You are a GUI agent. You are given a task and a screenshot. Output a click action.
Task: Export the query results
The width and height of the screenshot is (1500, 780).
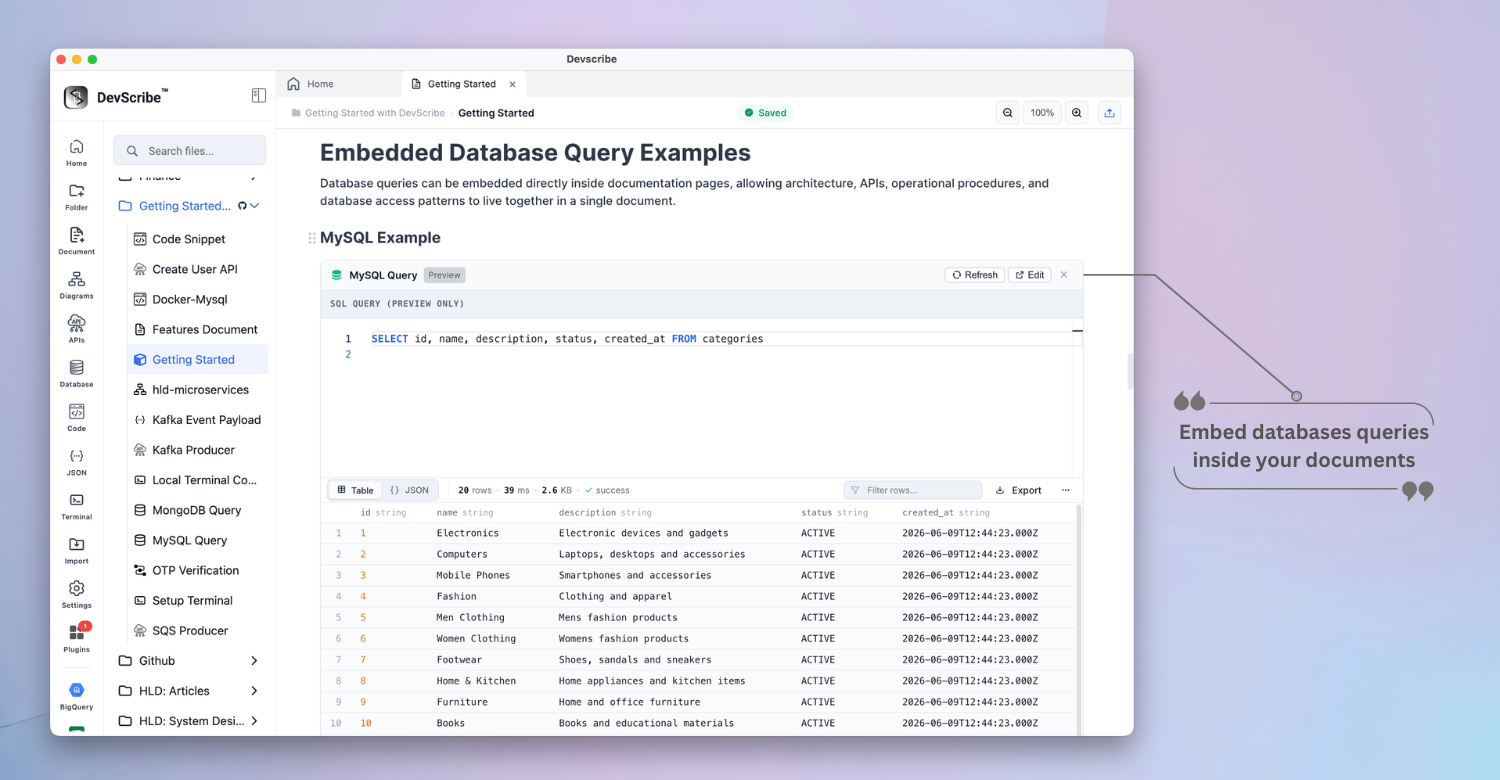coord(1019,490)
